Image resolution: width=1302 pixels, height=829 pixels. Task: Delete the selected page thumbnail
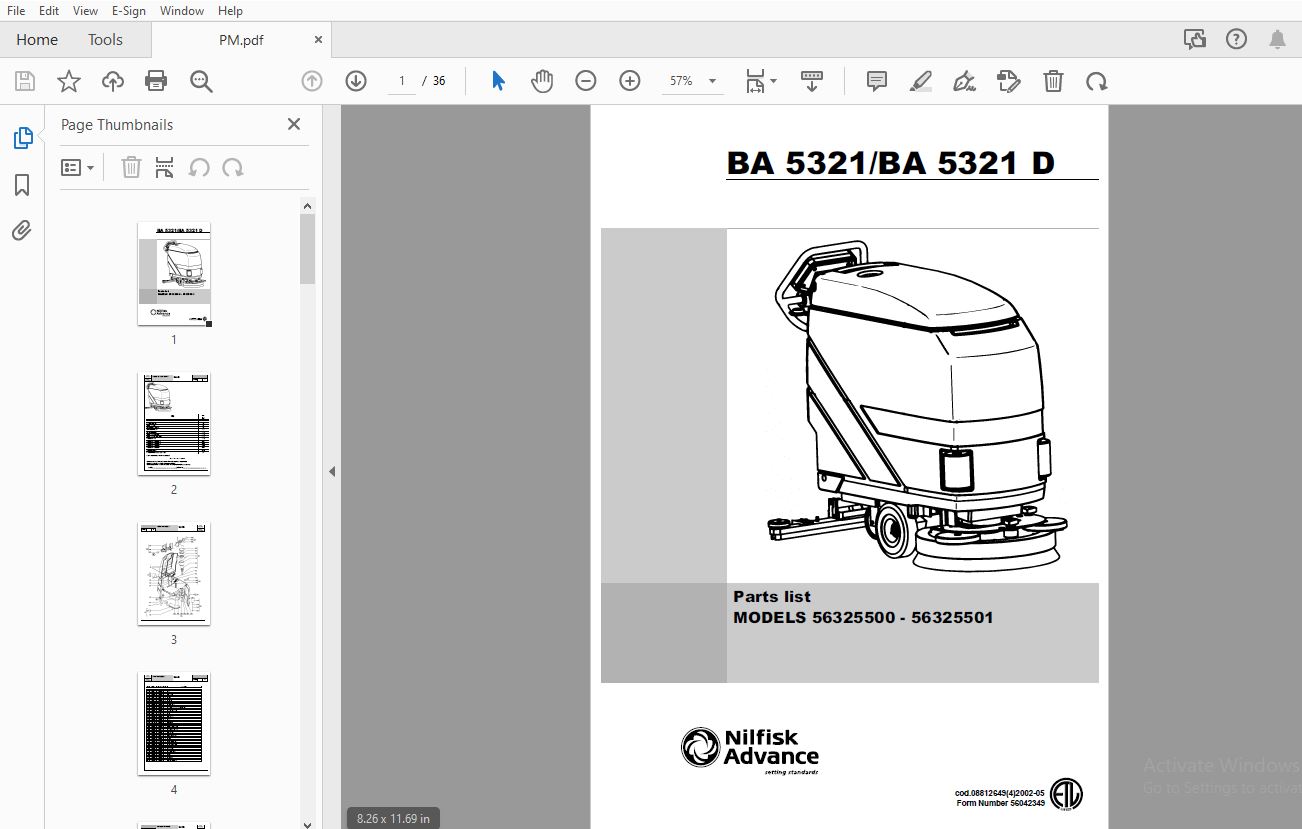131,167
